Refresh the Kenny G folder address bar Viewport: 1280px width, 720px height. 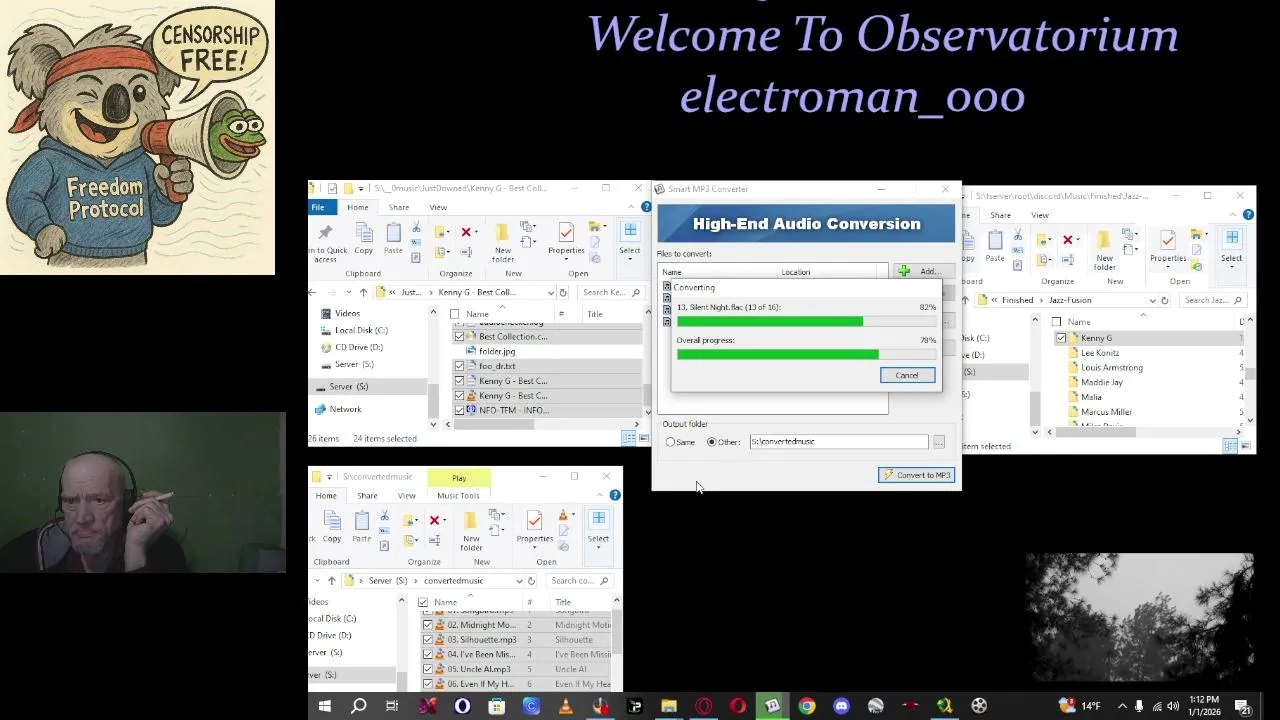[563, 293]
